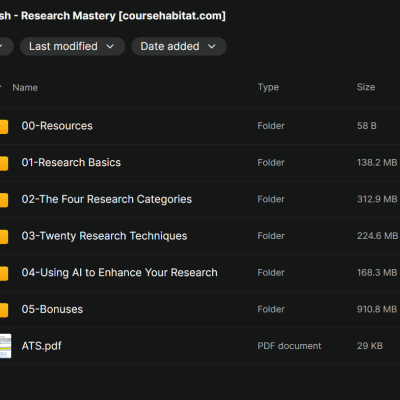Click the 168.3 MB size value
The height and width of the screenshot is (400, 400).
pyautogui.click(x=377, y=273)
